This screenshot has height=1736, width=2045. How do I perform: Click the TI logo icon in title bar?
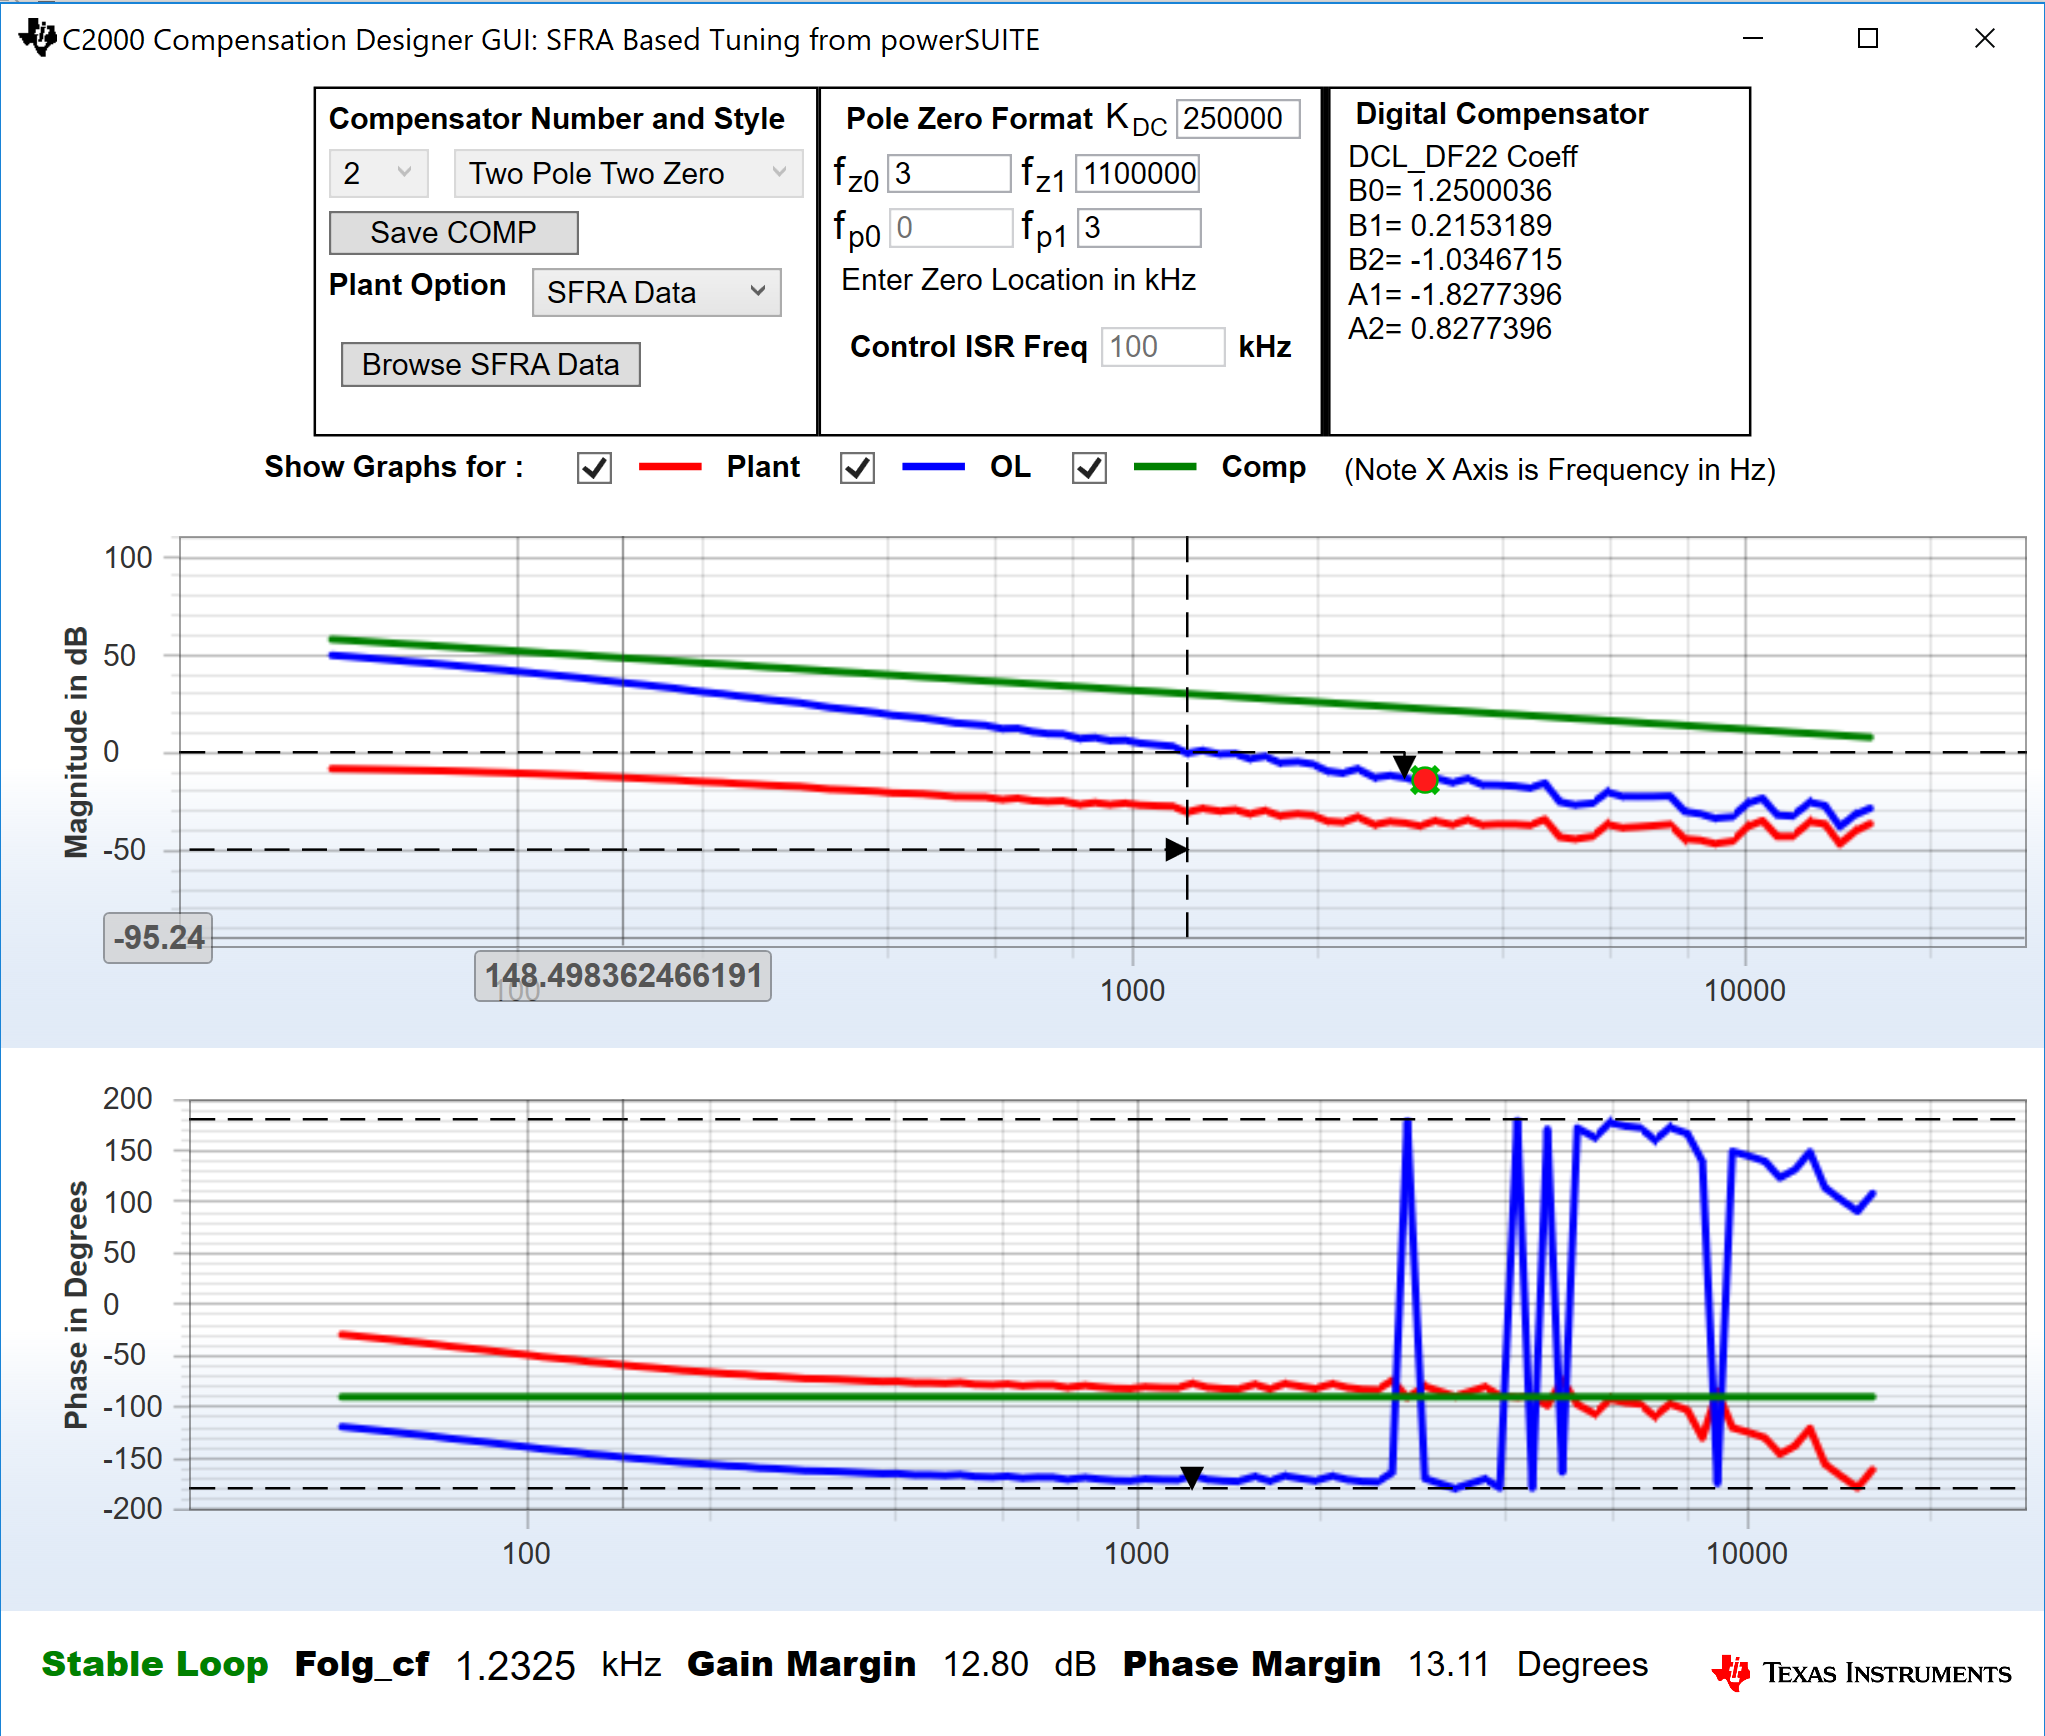(x=38, y=38)
